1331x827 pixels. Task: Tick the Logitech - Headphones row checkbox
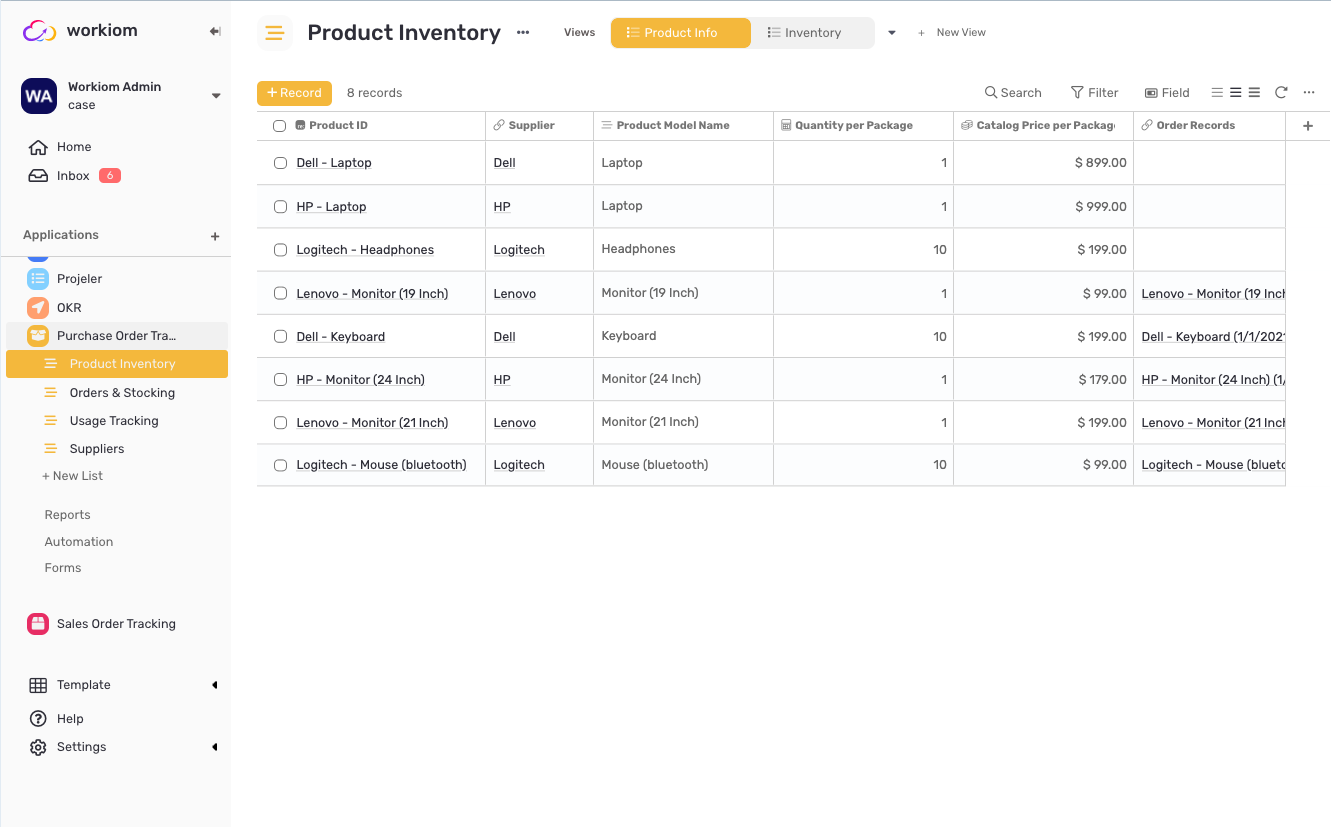tap(280, 249)
